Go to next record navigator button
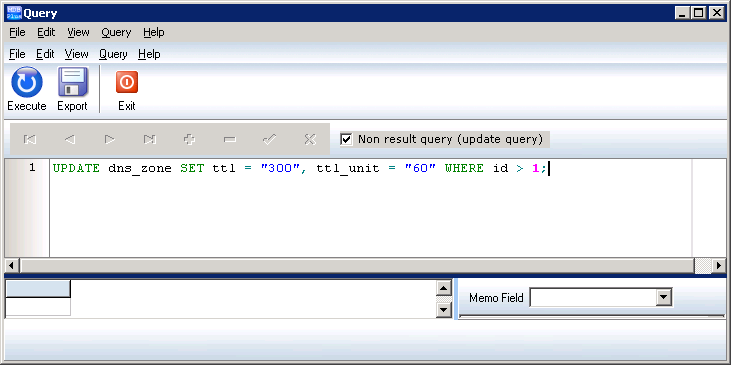Screen dimensions: 731x365 pyautogui.click(x=110, y=139)
